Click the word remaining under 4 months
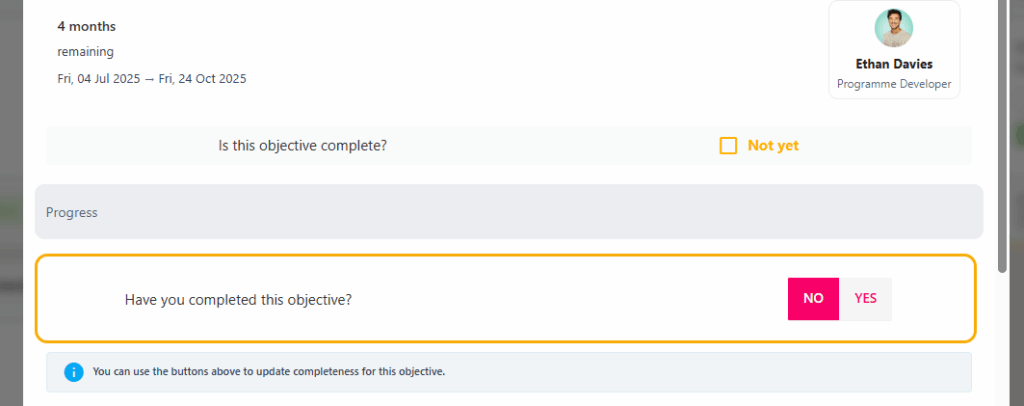This screenshot has height=406, width=1024. coord(86,52)
